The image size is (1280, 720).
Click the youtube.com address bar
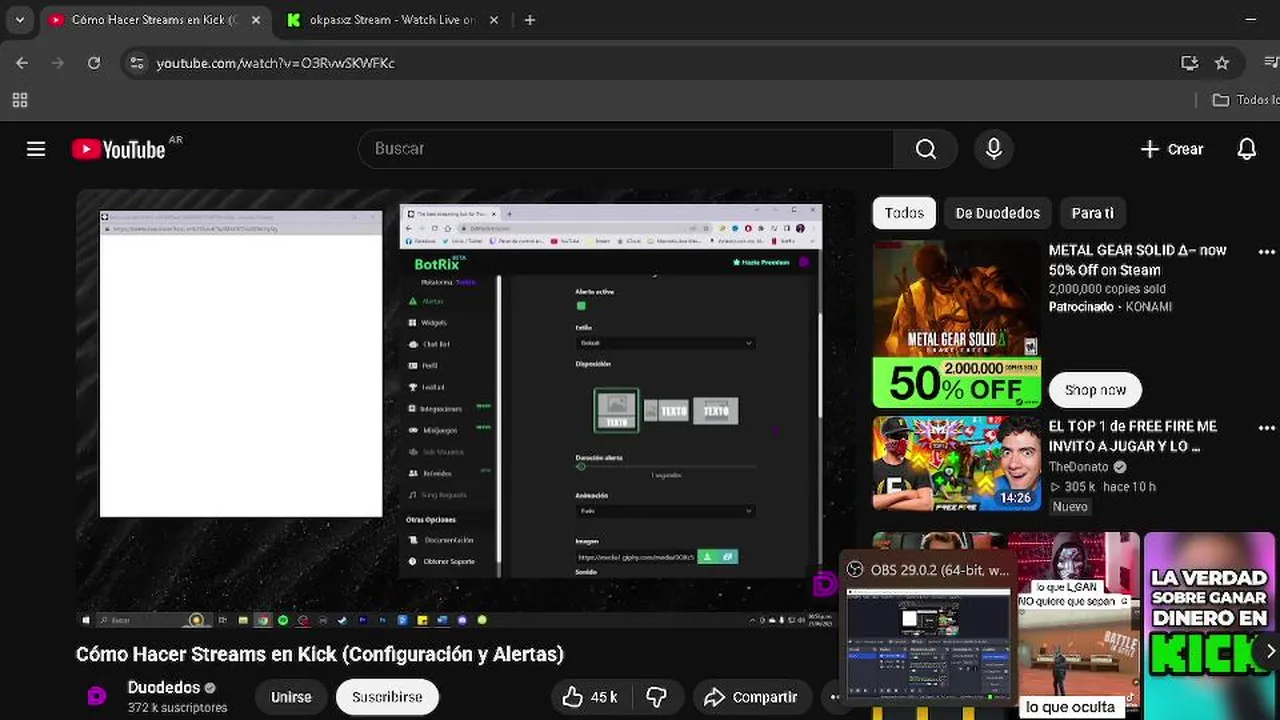pos(660,63)
